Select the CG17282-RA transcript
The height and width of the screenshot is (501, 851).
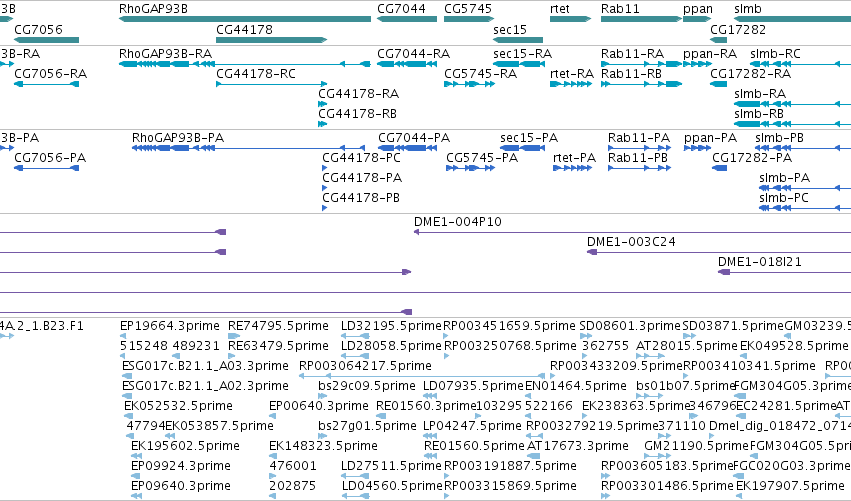[718, 84]
